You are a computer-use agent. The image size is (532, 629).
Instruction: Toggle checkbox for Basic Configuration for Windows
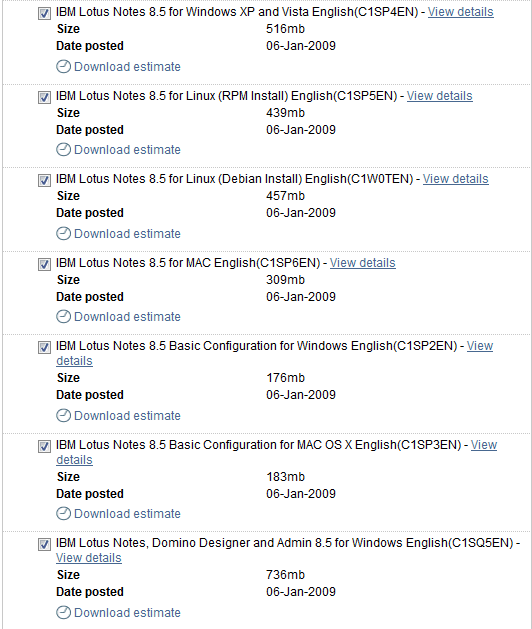[45, 347]
